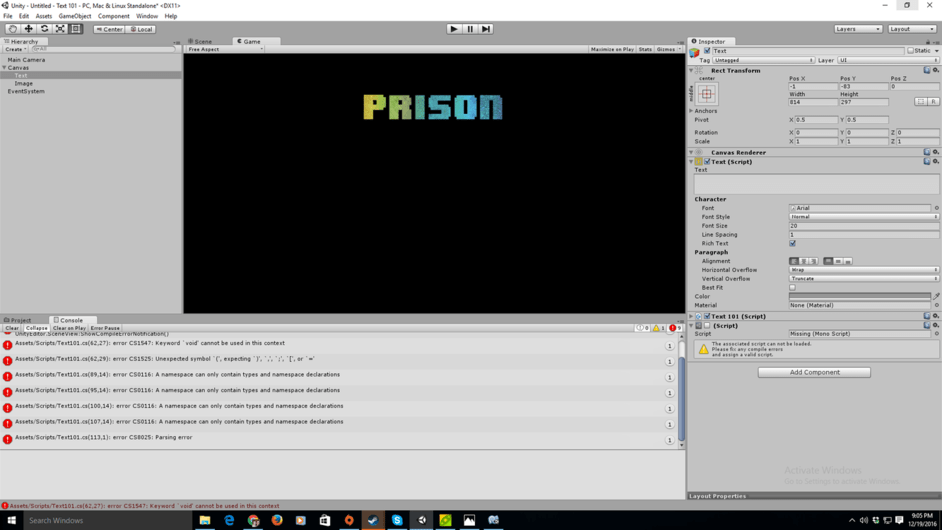Toggle the Static checkbox
The height and width of the screenshot is (530, 942).
tap(910, 51)
